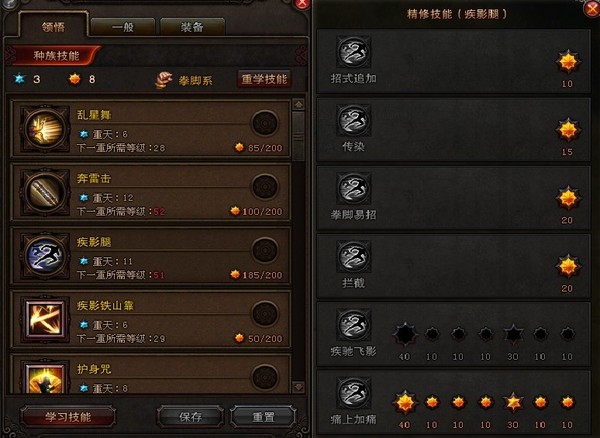Open the 装备 tab
Image resolution: width=600 pixels, height=438 pixels.
tap(192, 27)
